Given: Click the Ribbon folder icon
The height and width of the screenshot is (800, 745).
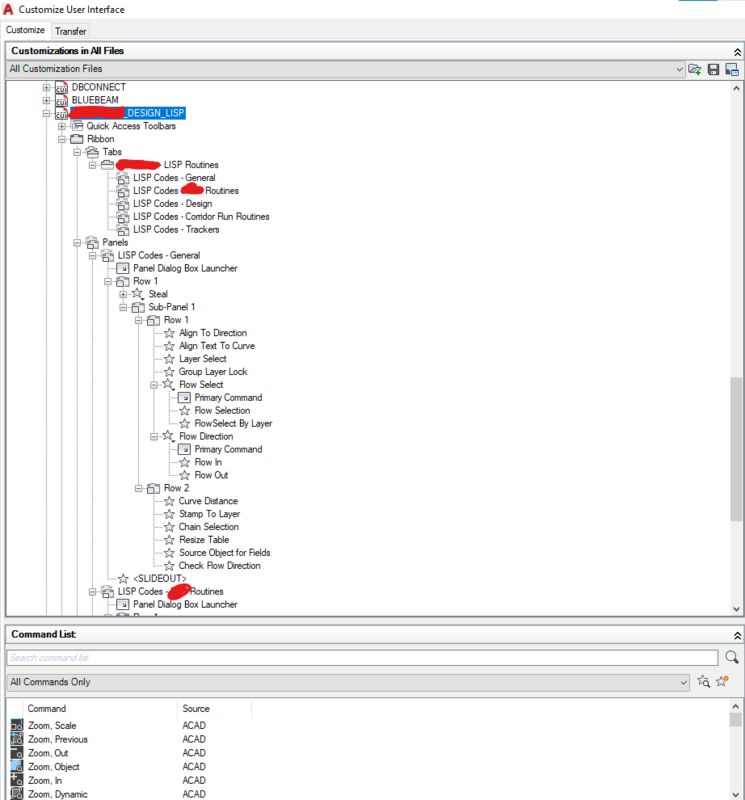Looking at the screenshot, I should (x=77, y=139).
